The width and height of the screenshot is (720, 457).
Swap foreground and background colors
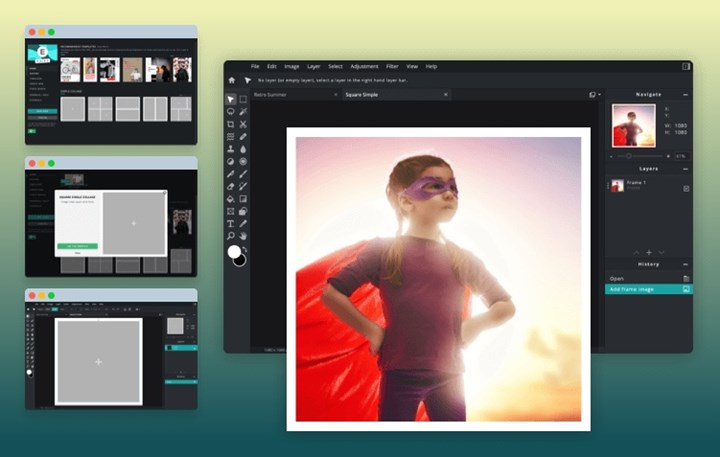pyautogui.click(x=244, y=248)
